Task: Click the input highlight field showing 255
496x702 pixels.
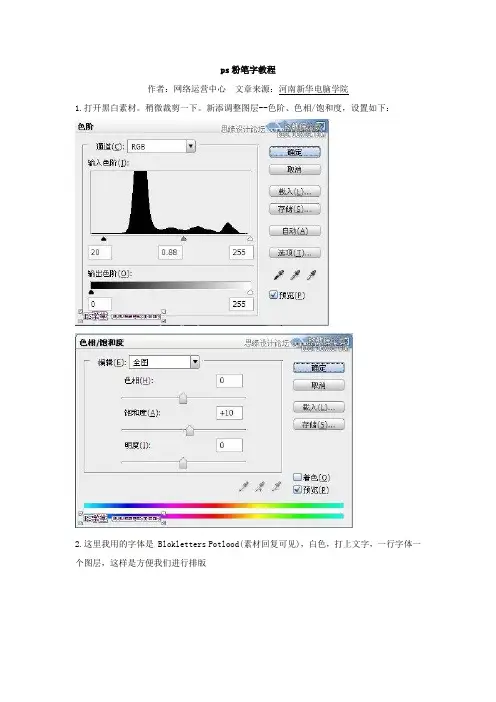Action: (x=241, y=253)
